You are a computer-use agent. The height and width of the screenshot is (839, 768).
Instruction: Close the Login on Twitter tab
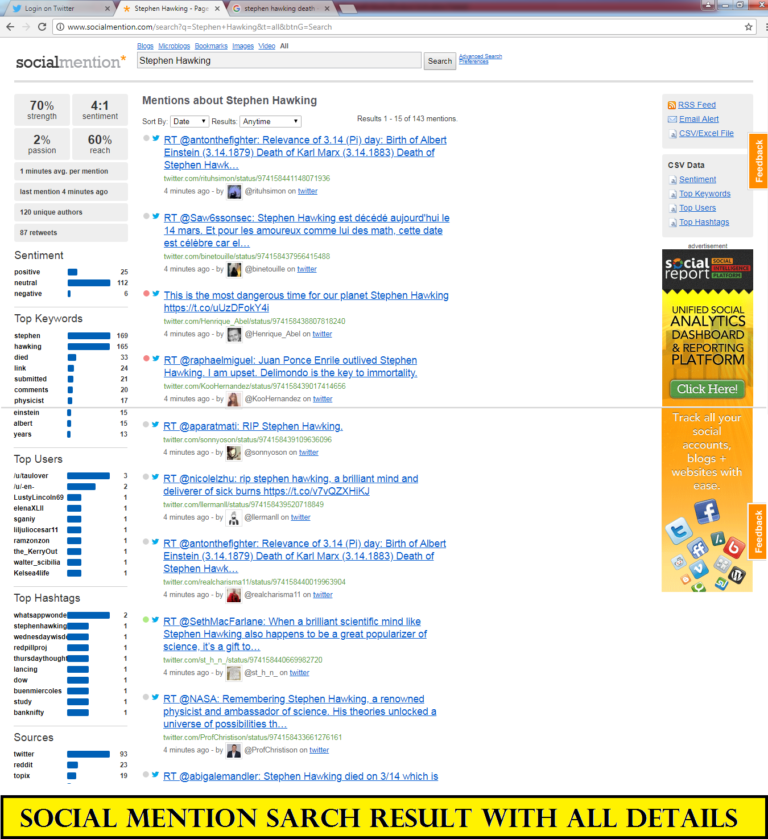coord(107,9)
